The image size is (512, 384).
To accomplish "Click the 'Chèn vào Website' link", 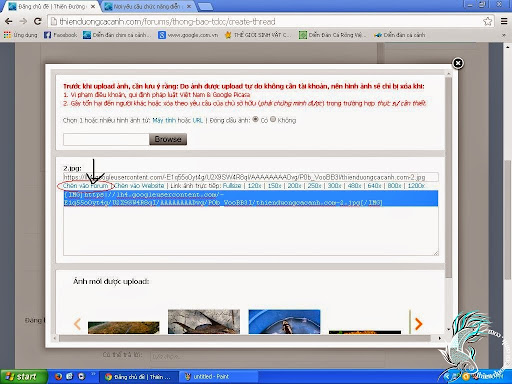I will click(x=139, y=186).
